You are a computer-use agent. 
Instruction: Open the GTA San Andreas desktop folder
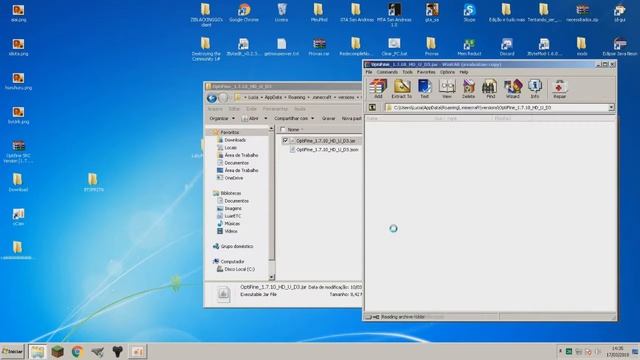[356, 13]
